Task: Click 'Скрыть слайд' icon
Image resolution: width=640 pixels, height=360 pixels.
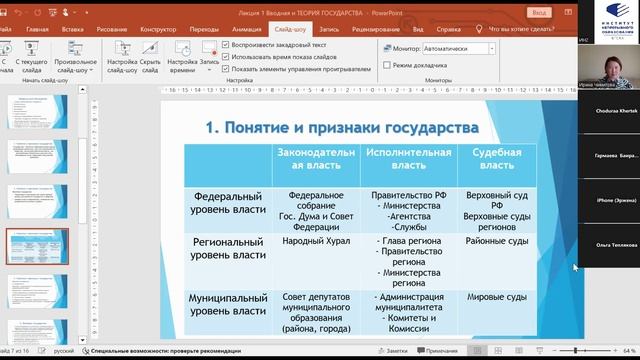Action: (x=150, y=49)
